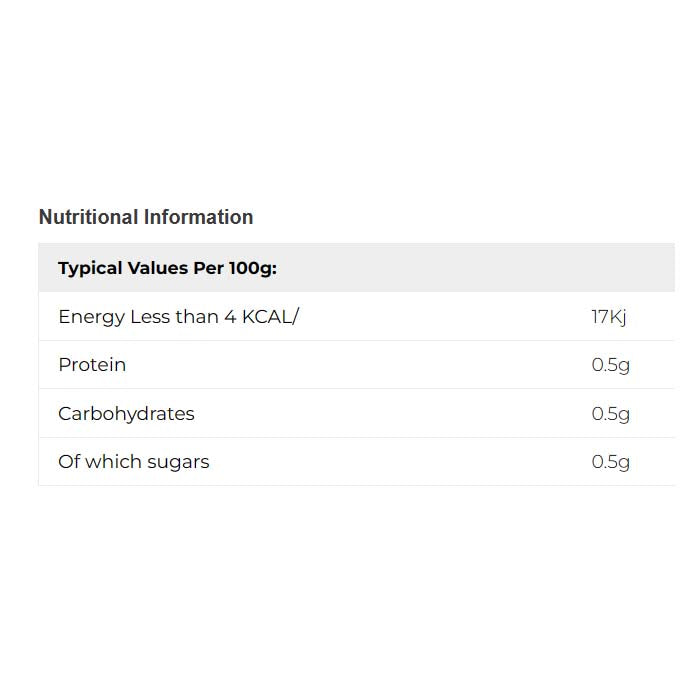Click the Carbohydrates row label
Viewport: 700px width, 700px height.
(x=126, y=414)
